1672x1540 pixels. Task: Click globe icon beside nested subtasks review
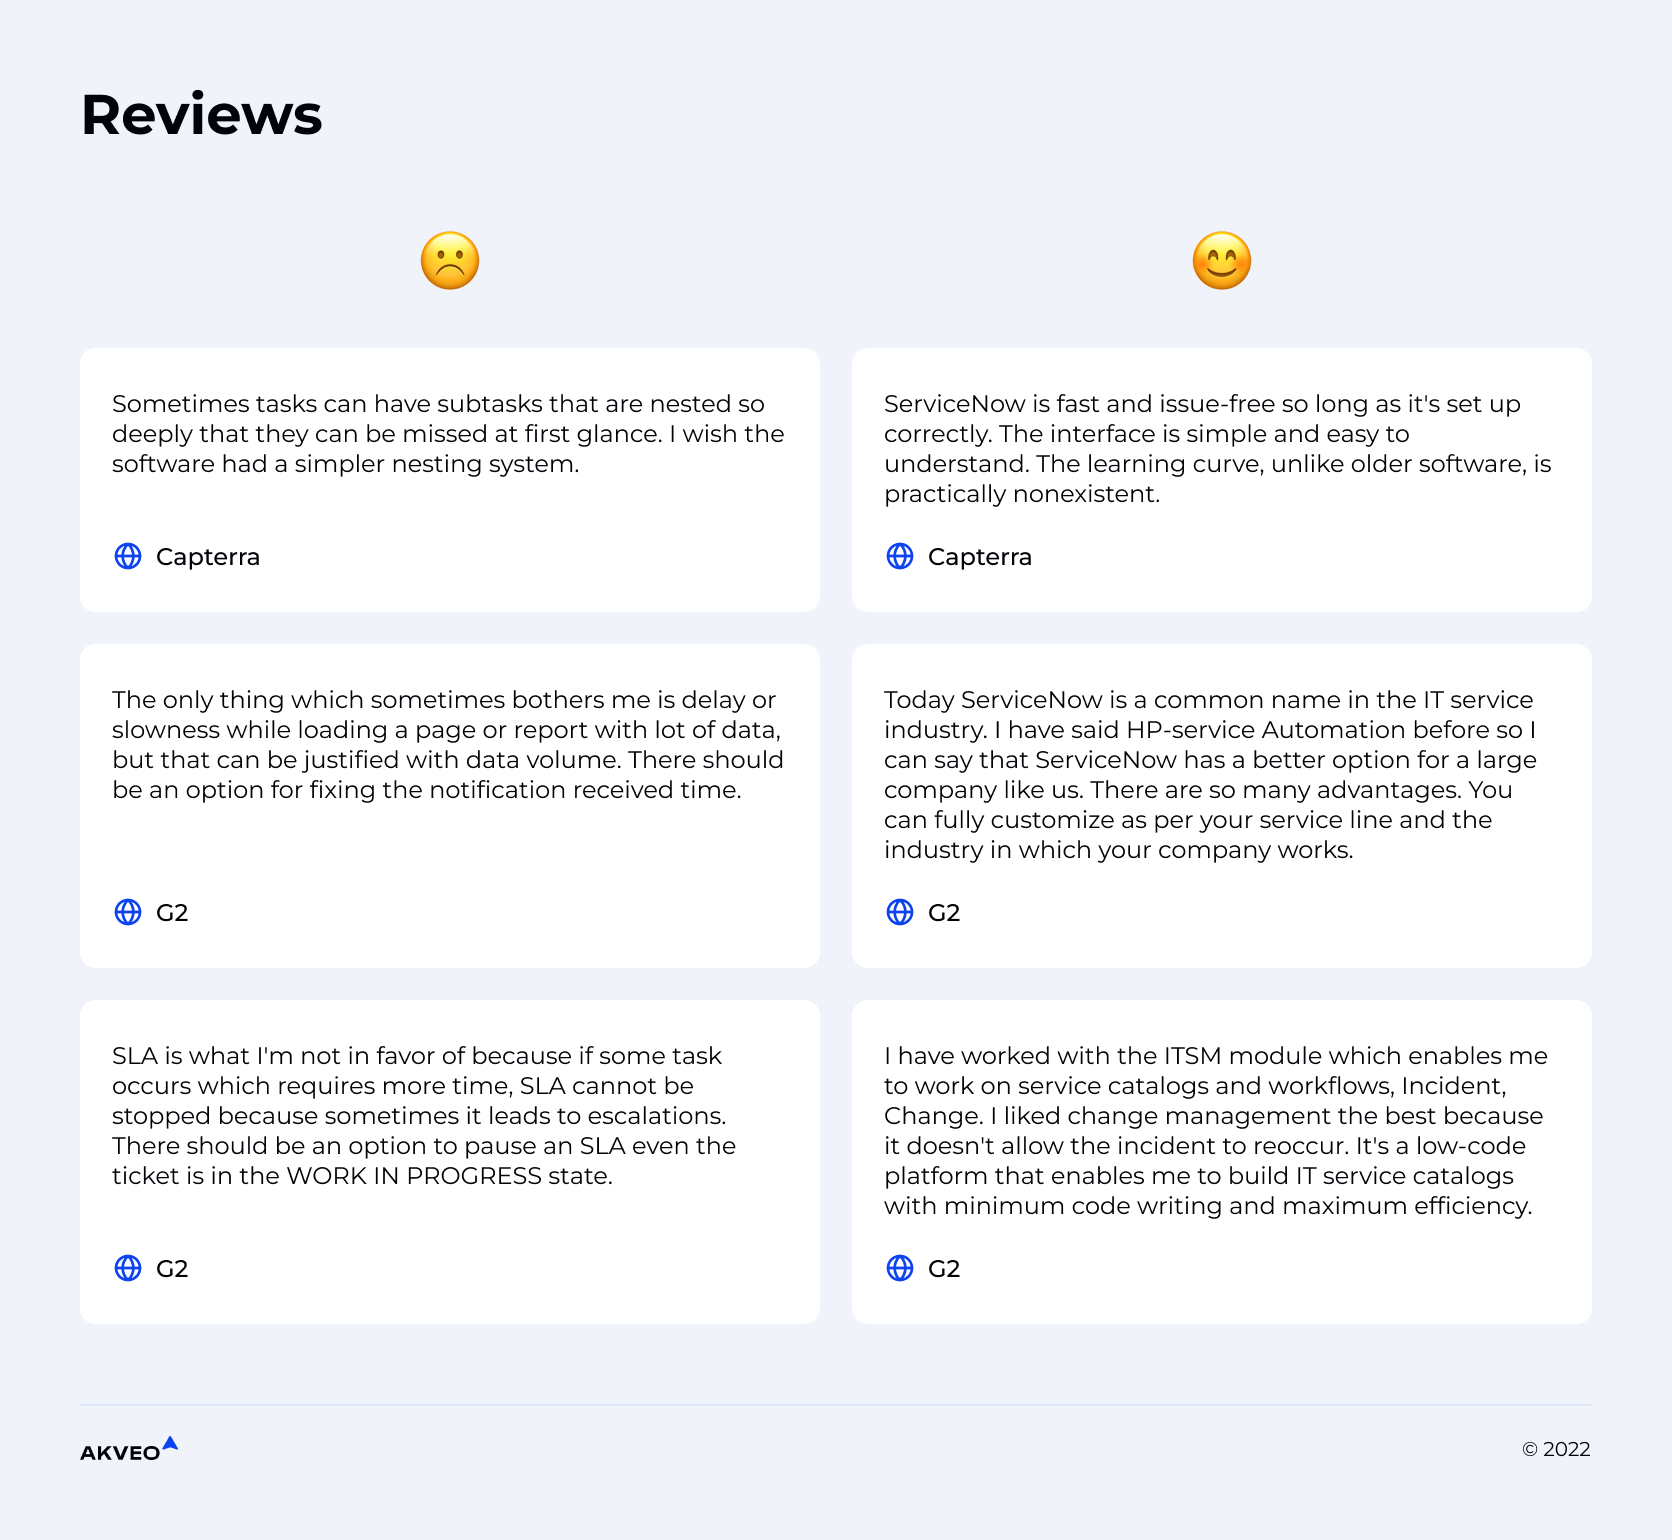tap(128, 556)
